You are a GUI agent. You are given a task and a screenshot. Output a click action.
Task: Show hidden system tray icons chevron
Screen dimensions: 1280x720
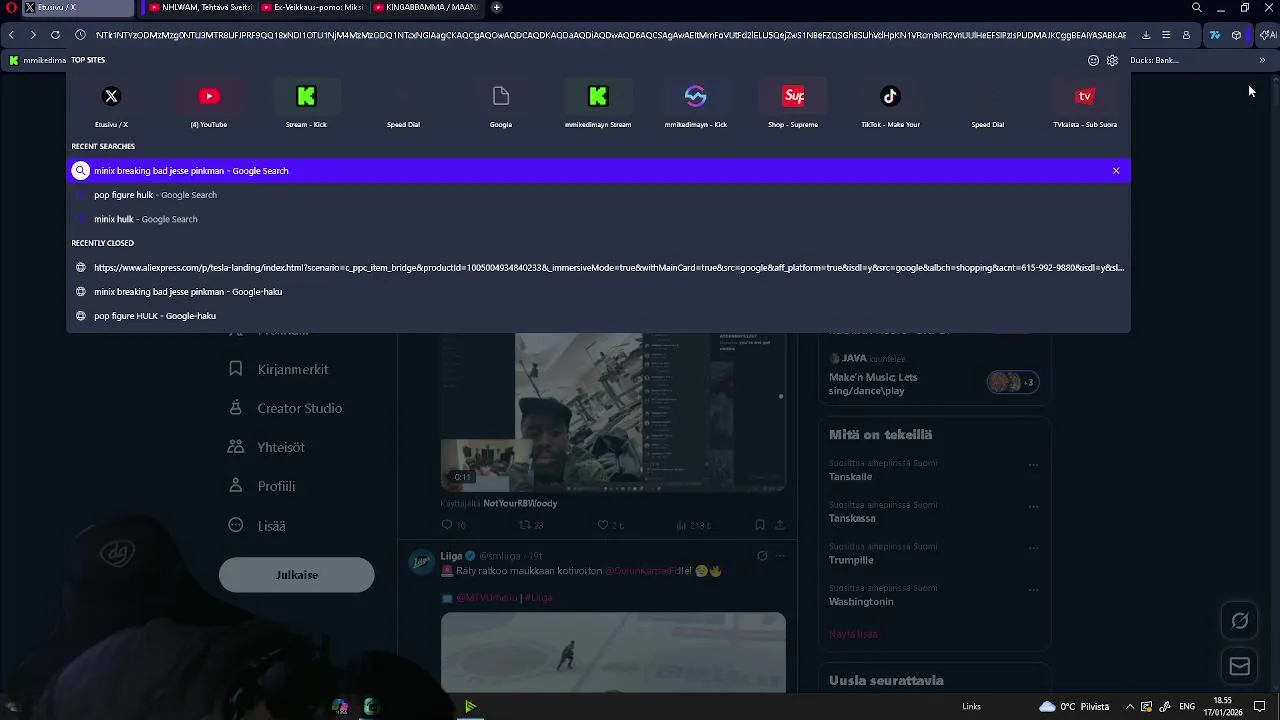[1129, 707]
